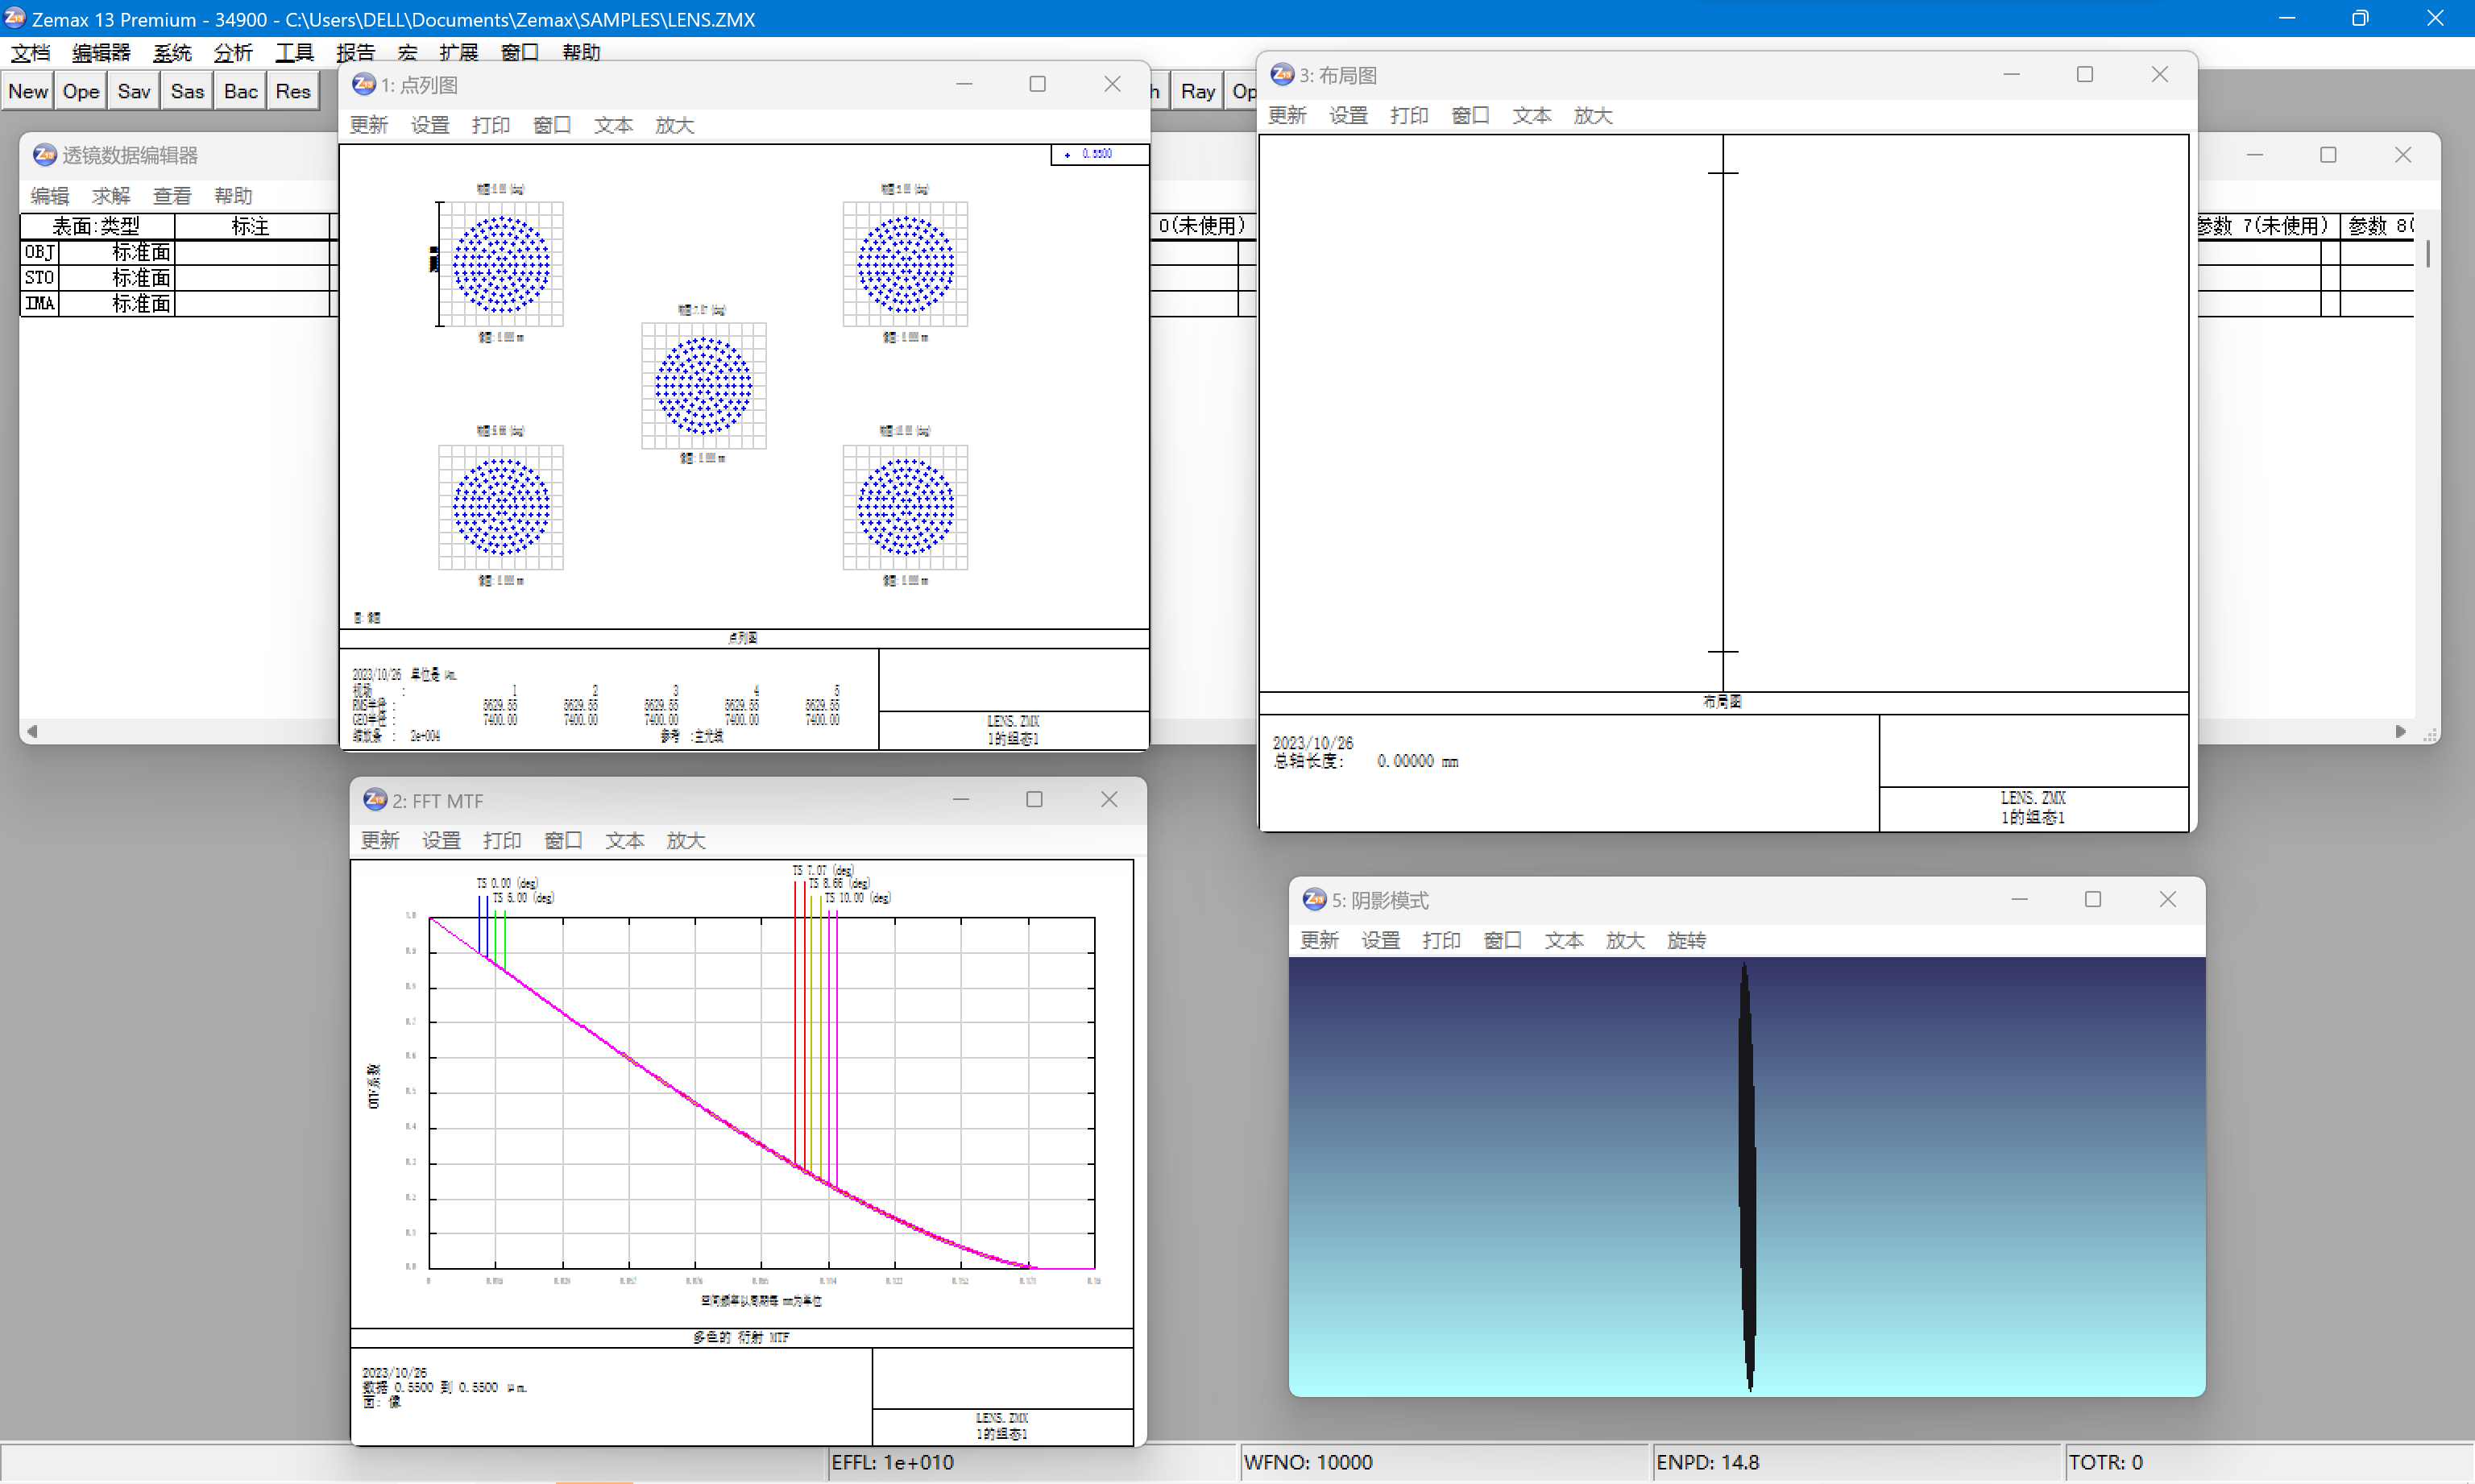Close the 阴影模式 window
The image size is (2475, 1484).
(x=2167, y=899)
